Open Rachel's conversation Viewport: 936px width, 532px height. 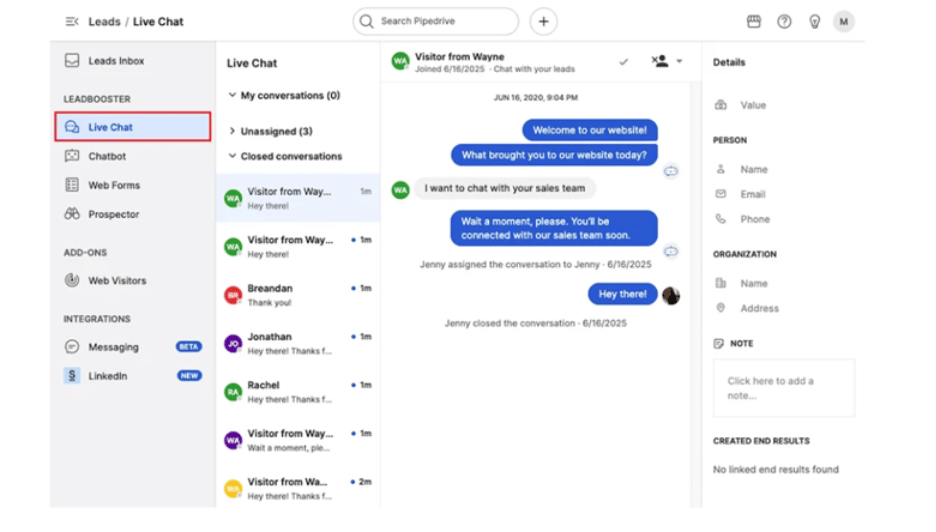tap(298, 392)
